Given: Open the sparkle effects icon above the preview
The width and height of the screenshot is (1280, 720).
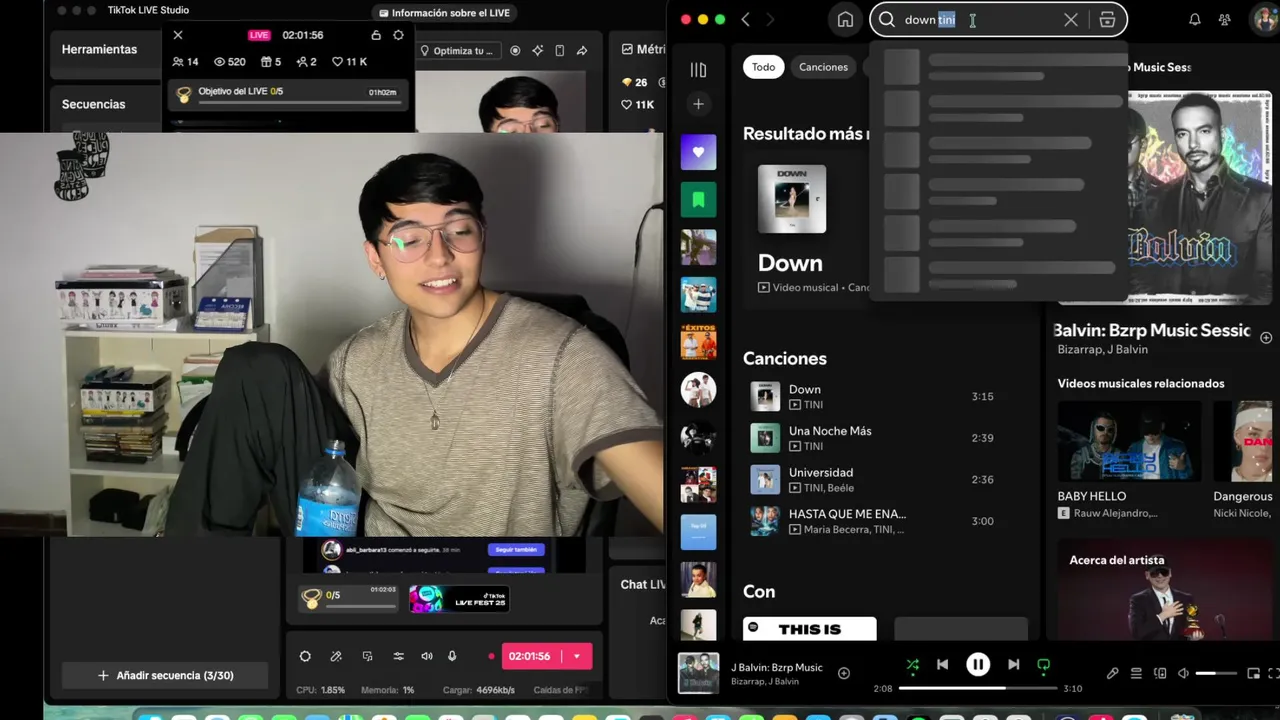Looking at the screenshot, I should pyautogui.click(x=538, y=51).
